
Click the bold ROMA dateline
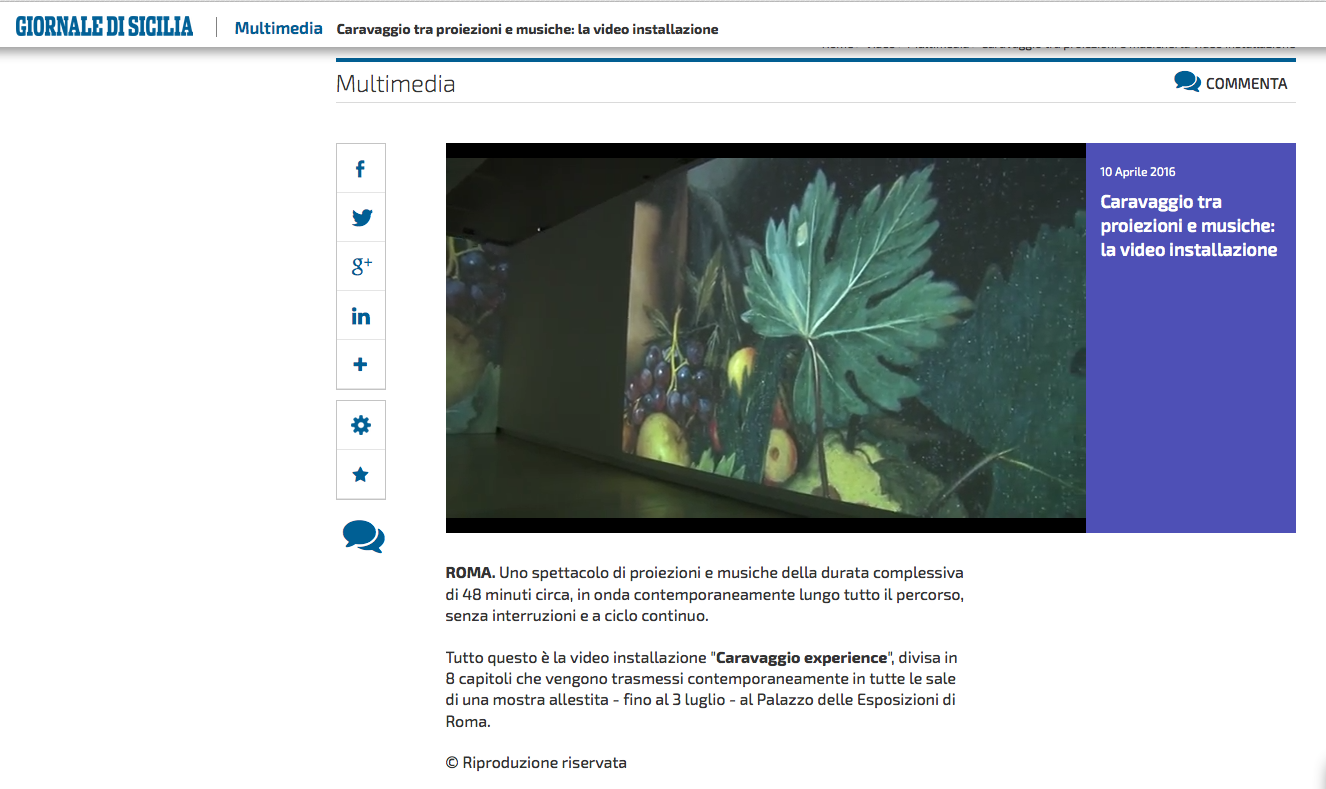coord(470,574)
